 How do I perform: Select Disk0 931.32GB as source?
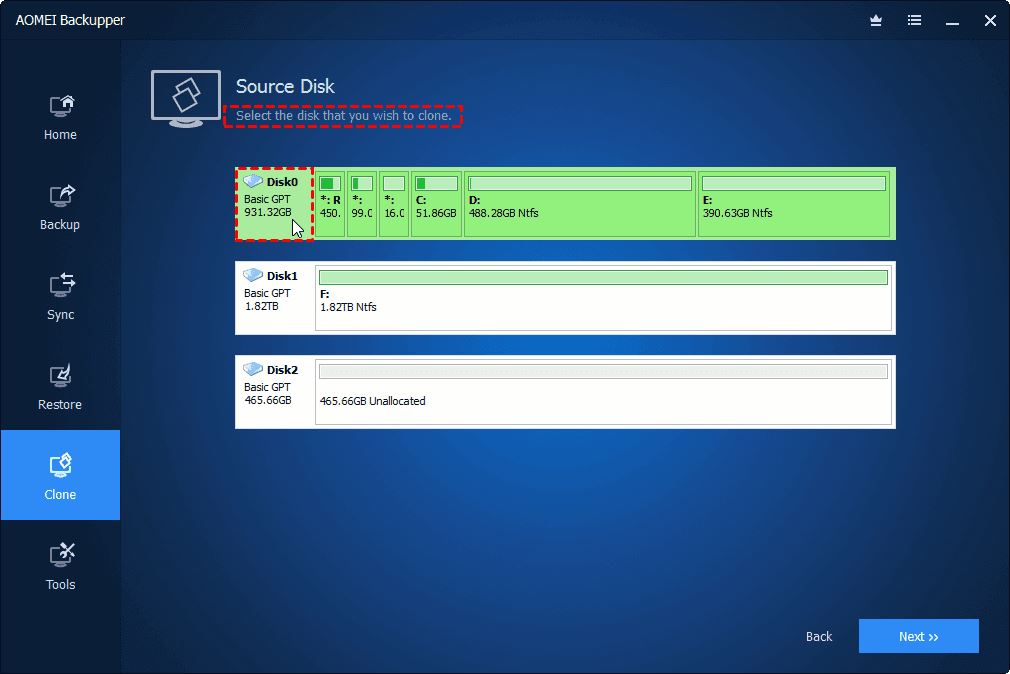tap(274, 204)
